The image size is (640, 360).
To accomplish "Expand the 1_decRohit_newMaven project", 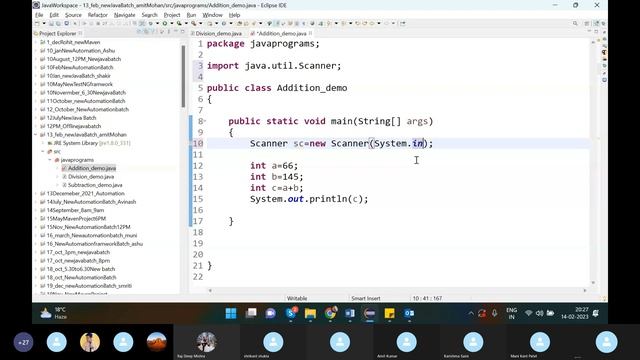I will [x=36, y=42].
